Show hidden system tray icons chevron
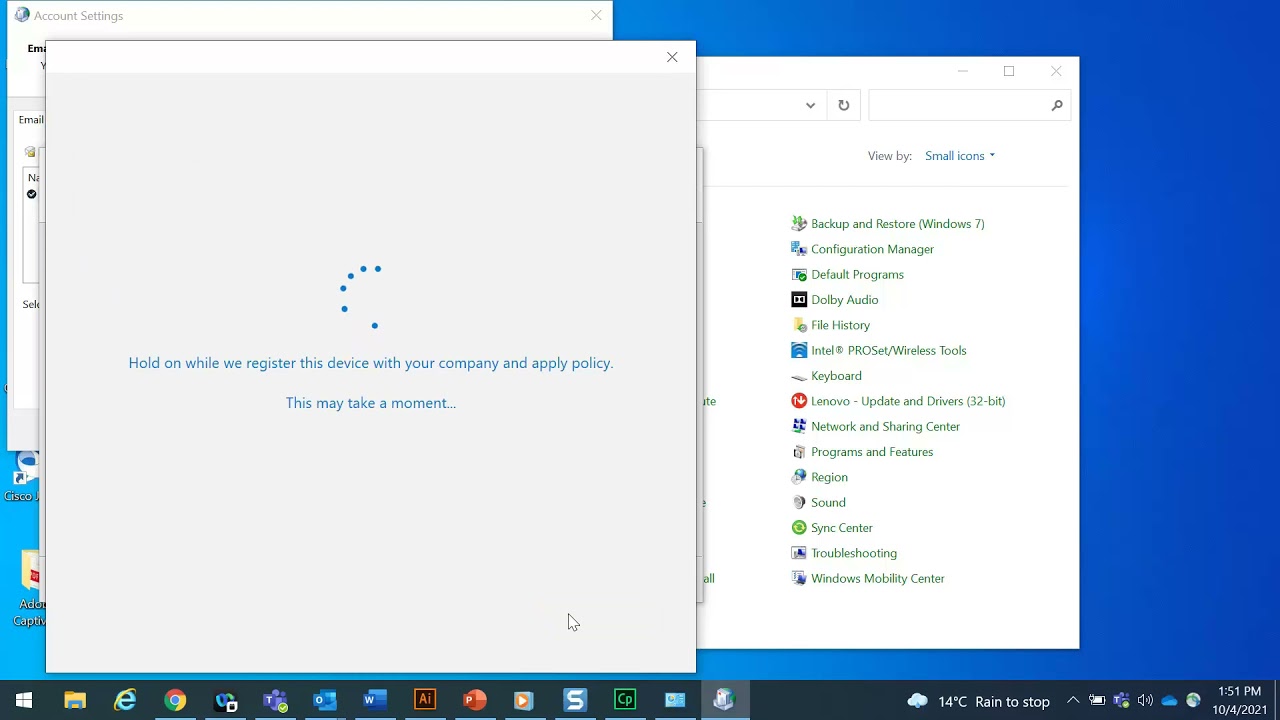Image resolution: width=1280 pixels, height=720 pixels. (1073, 701)
